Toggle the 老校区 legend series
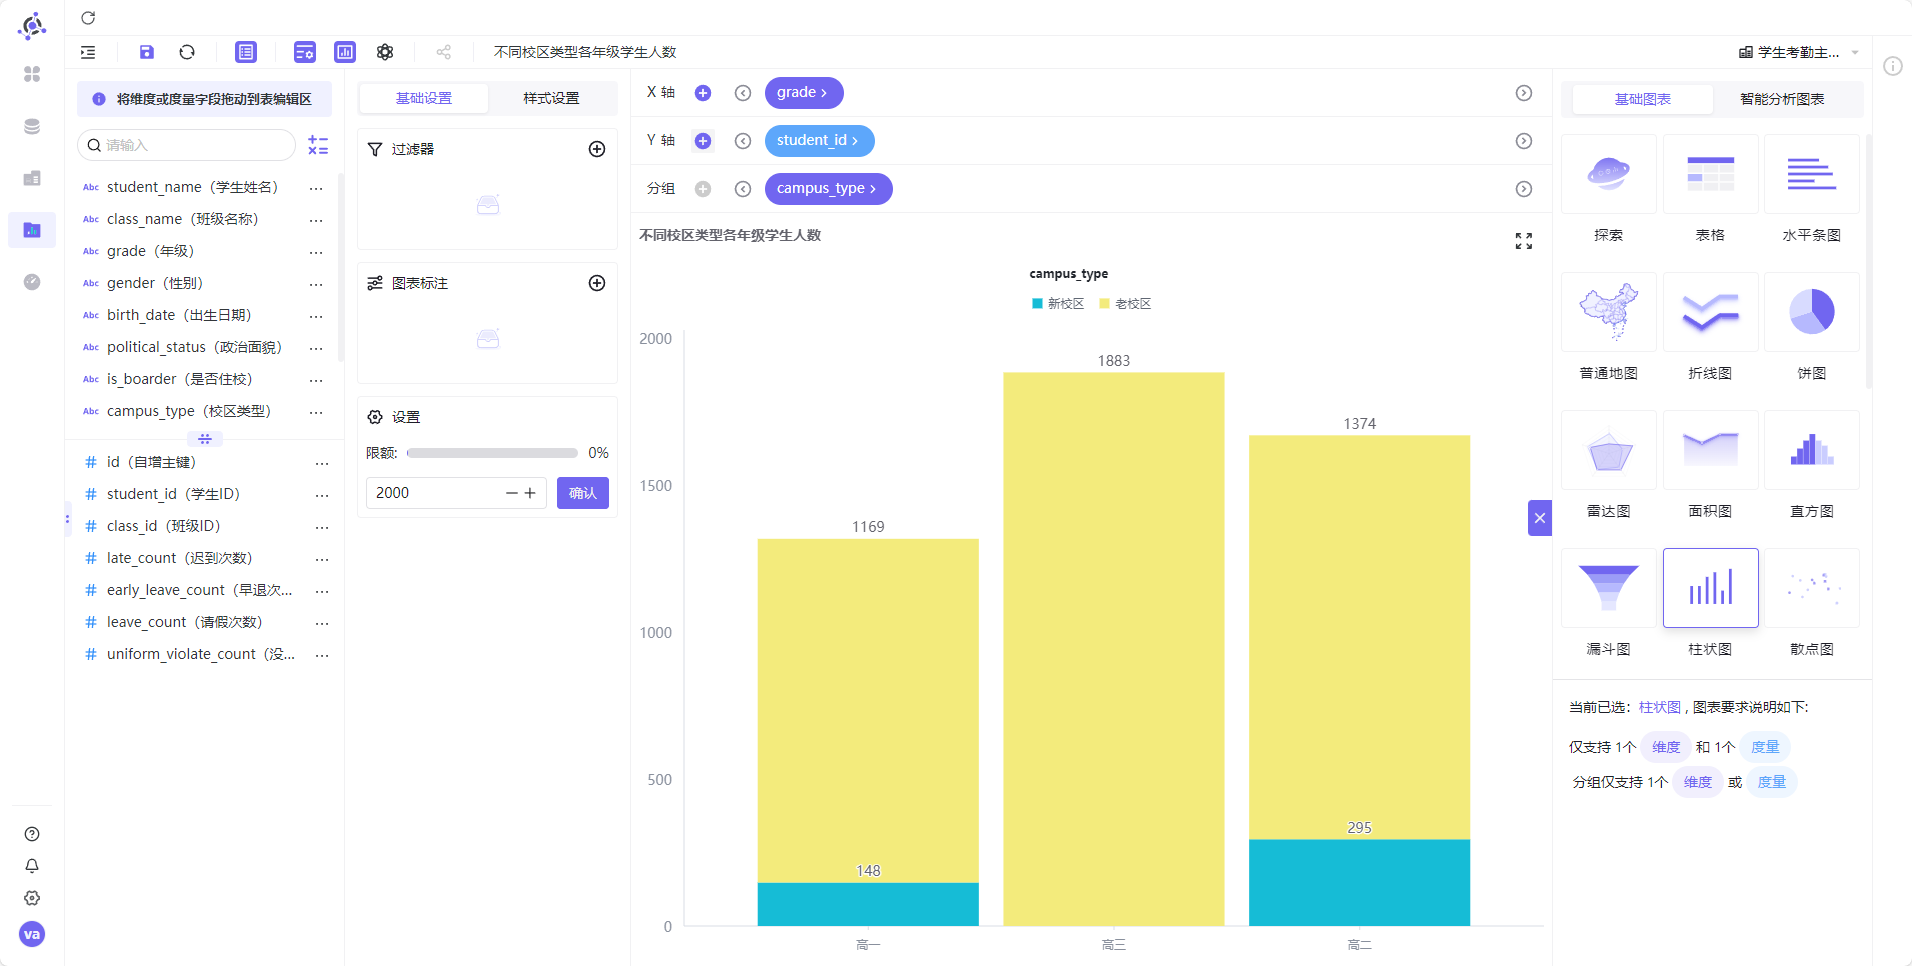 click(x=1125, y=304)
